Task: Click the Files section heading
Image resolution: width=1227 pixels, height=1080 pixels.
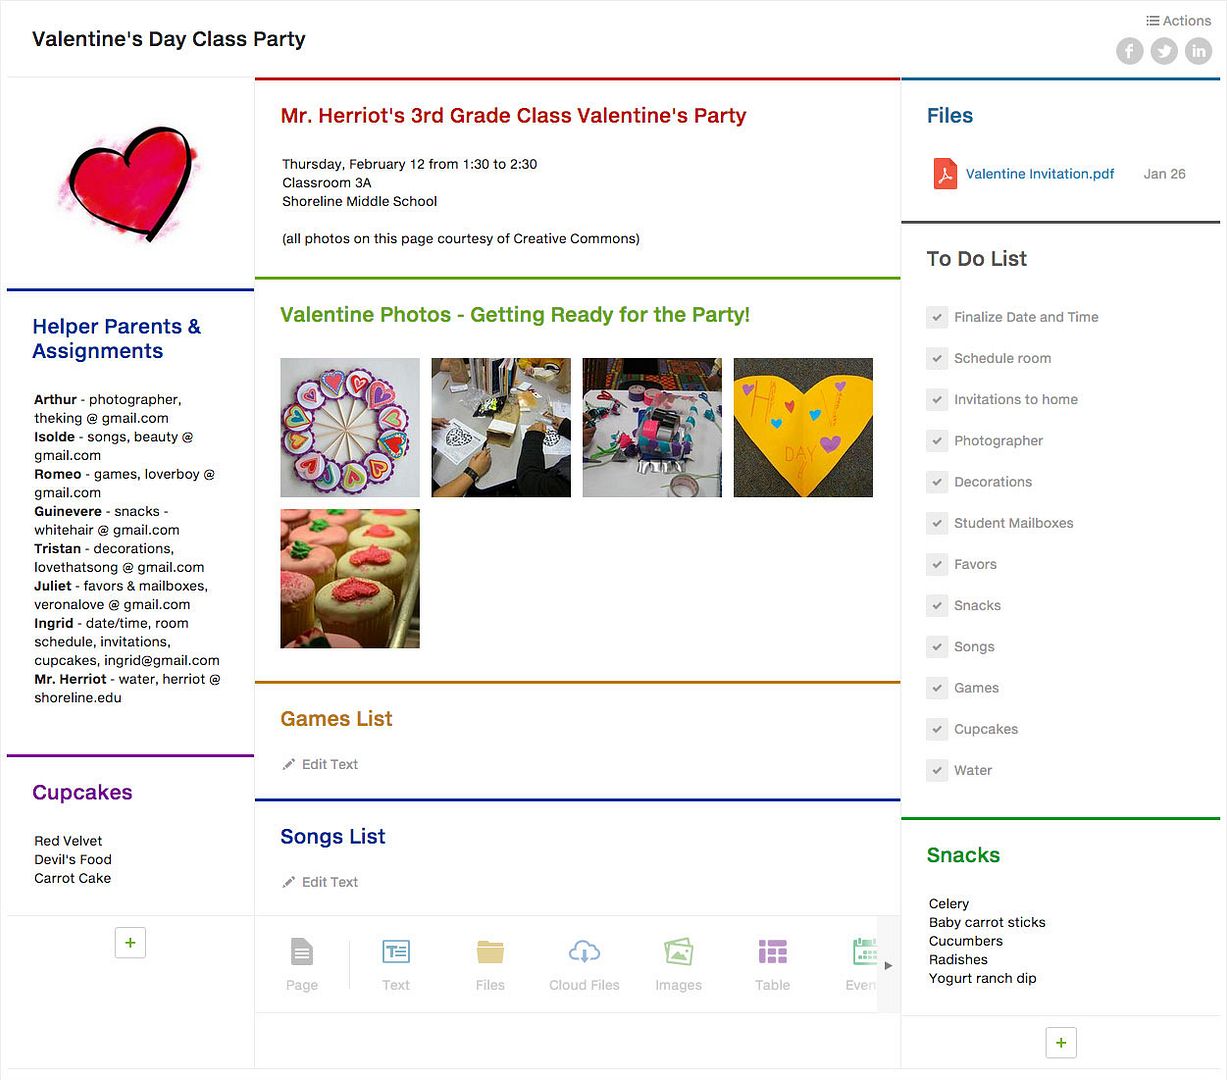Action: pyautogui.click(x=950, y=116)
